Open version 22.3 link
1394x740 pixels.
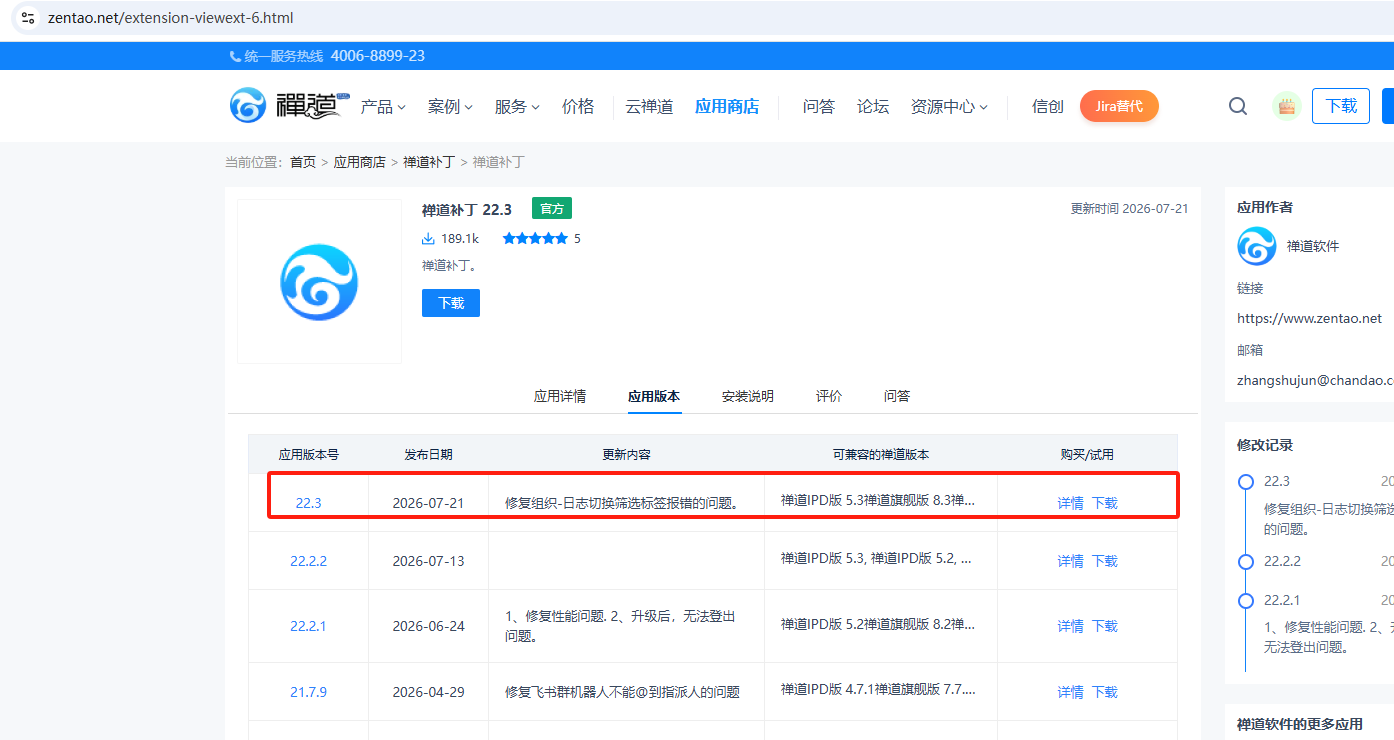point(308,503)
